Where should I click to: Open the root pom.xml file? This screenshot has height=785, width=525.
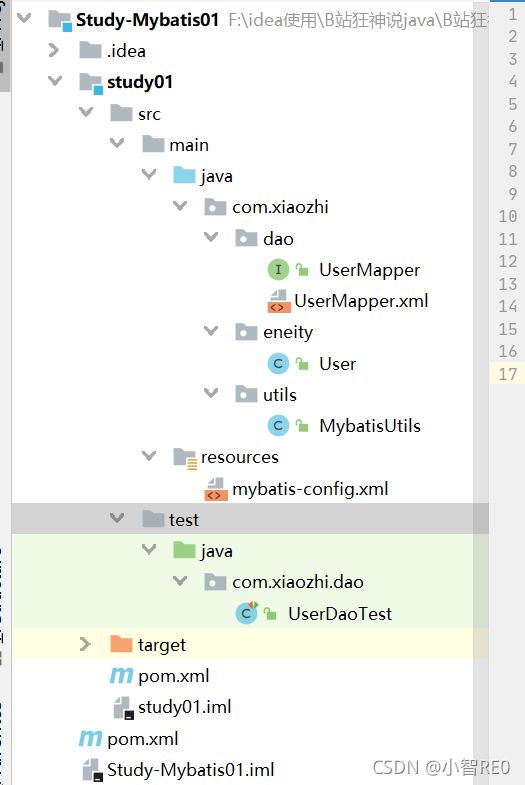pyautogui.click(x=143, y=739)
